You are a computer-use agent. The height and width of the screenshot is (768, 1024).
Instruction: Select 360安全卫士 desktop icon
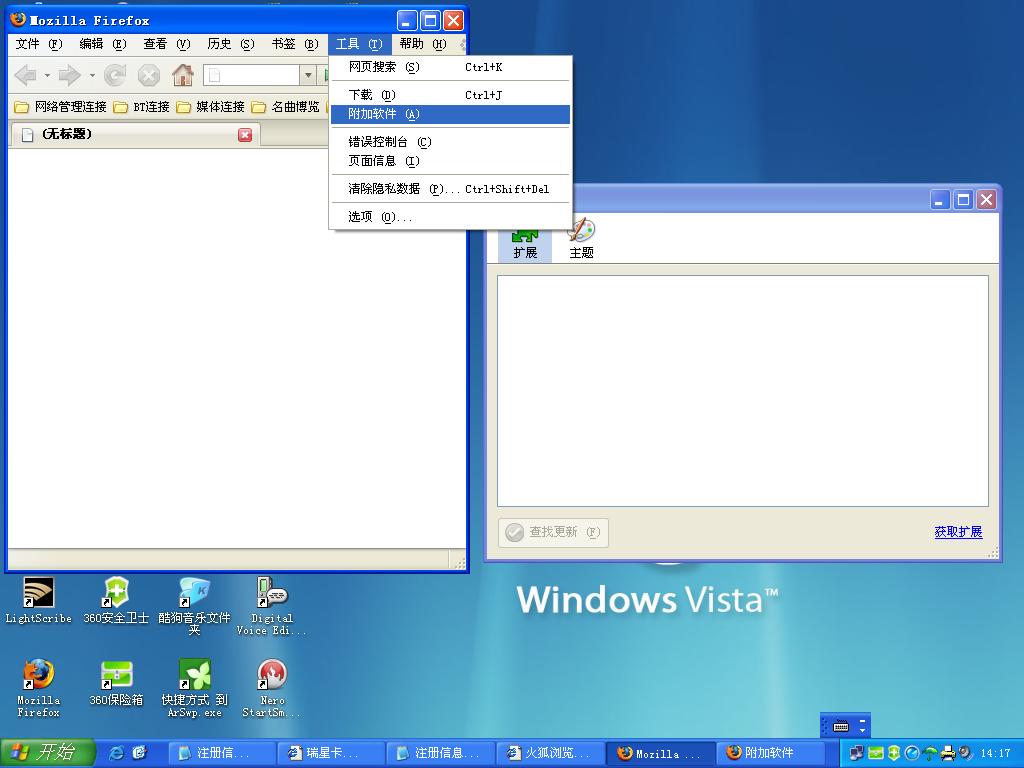(116, 601)
